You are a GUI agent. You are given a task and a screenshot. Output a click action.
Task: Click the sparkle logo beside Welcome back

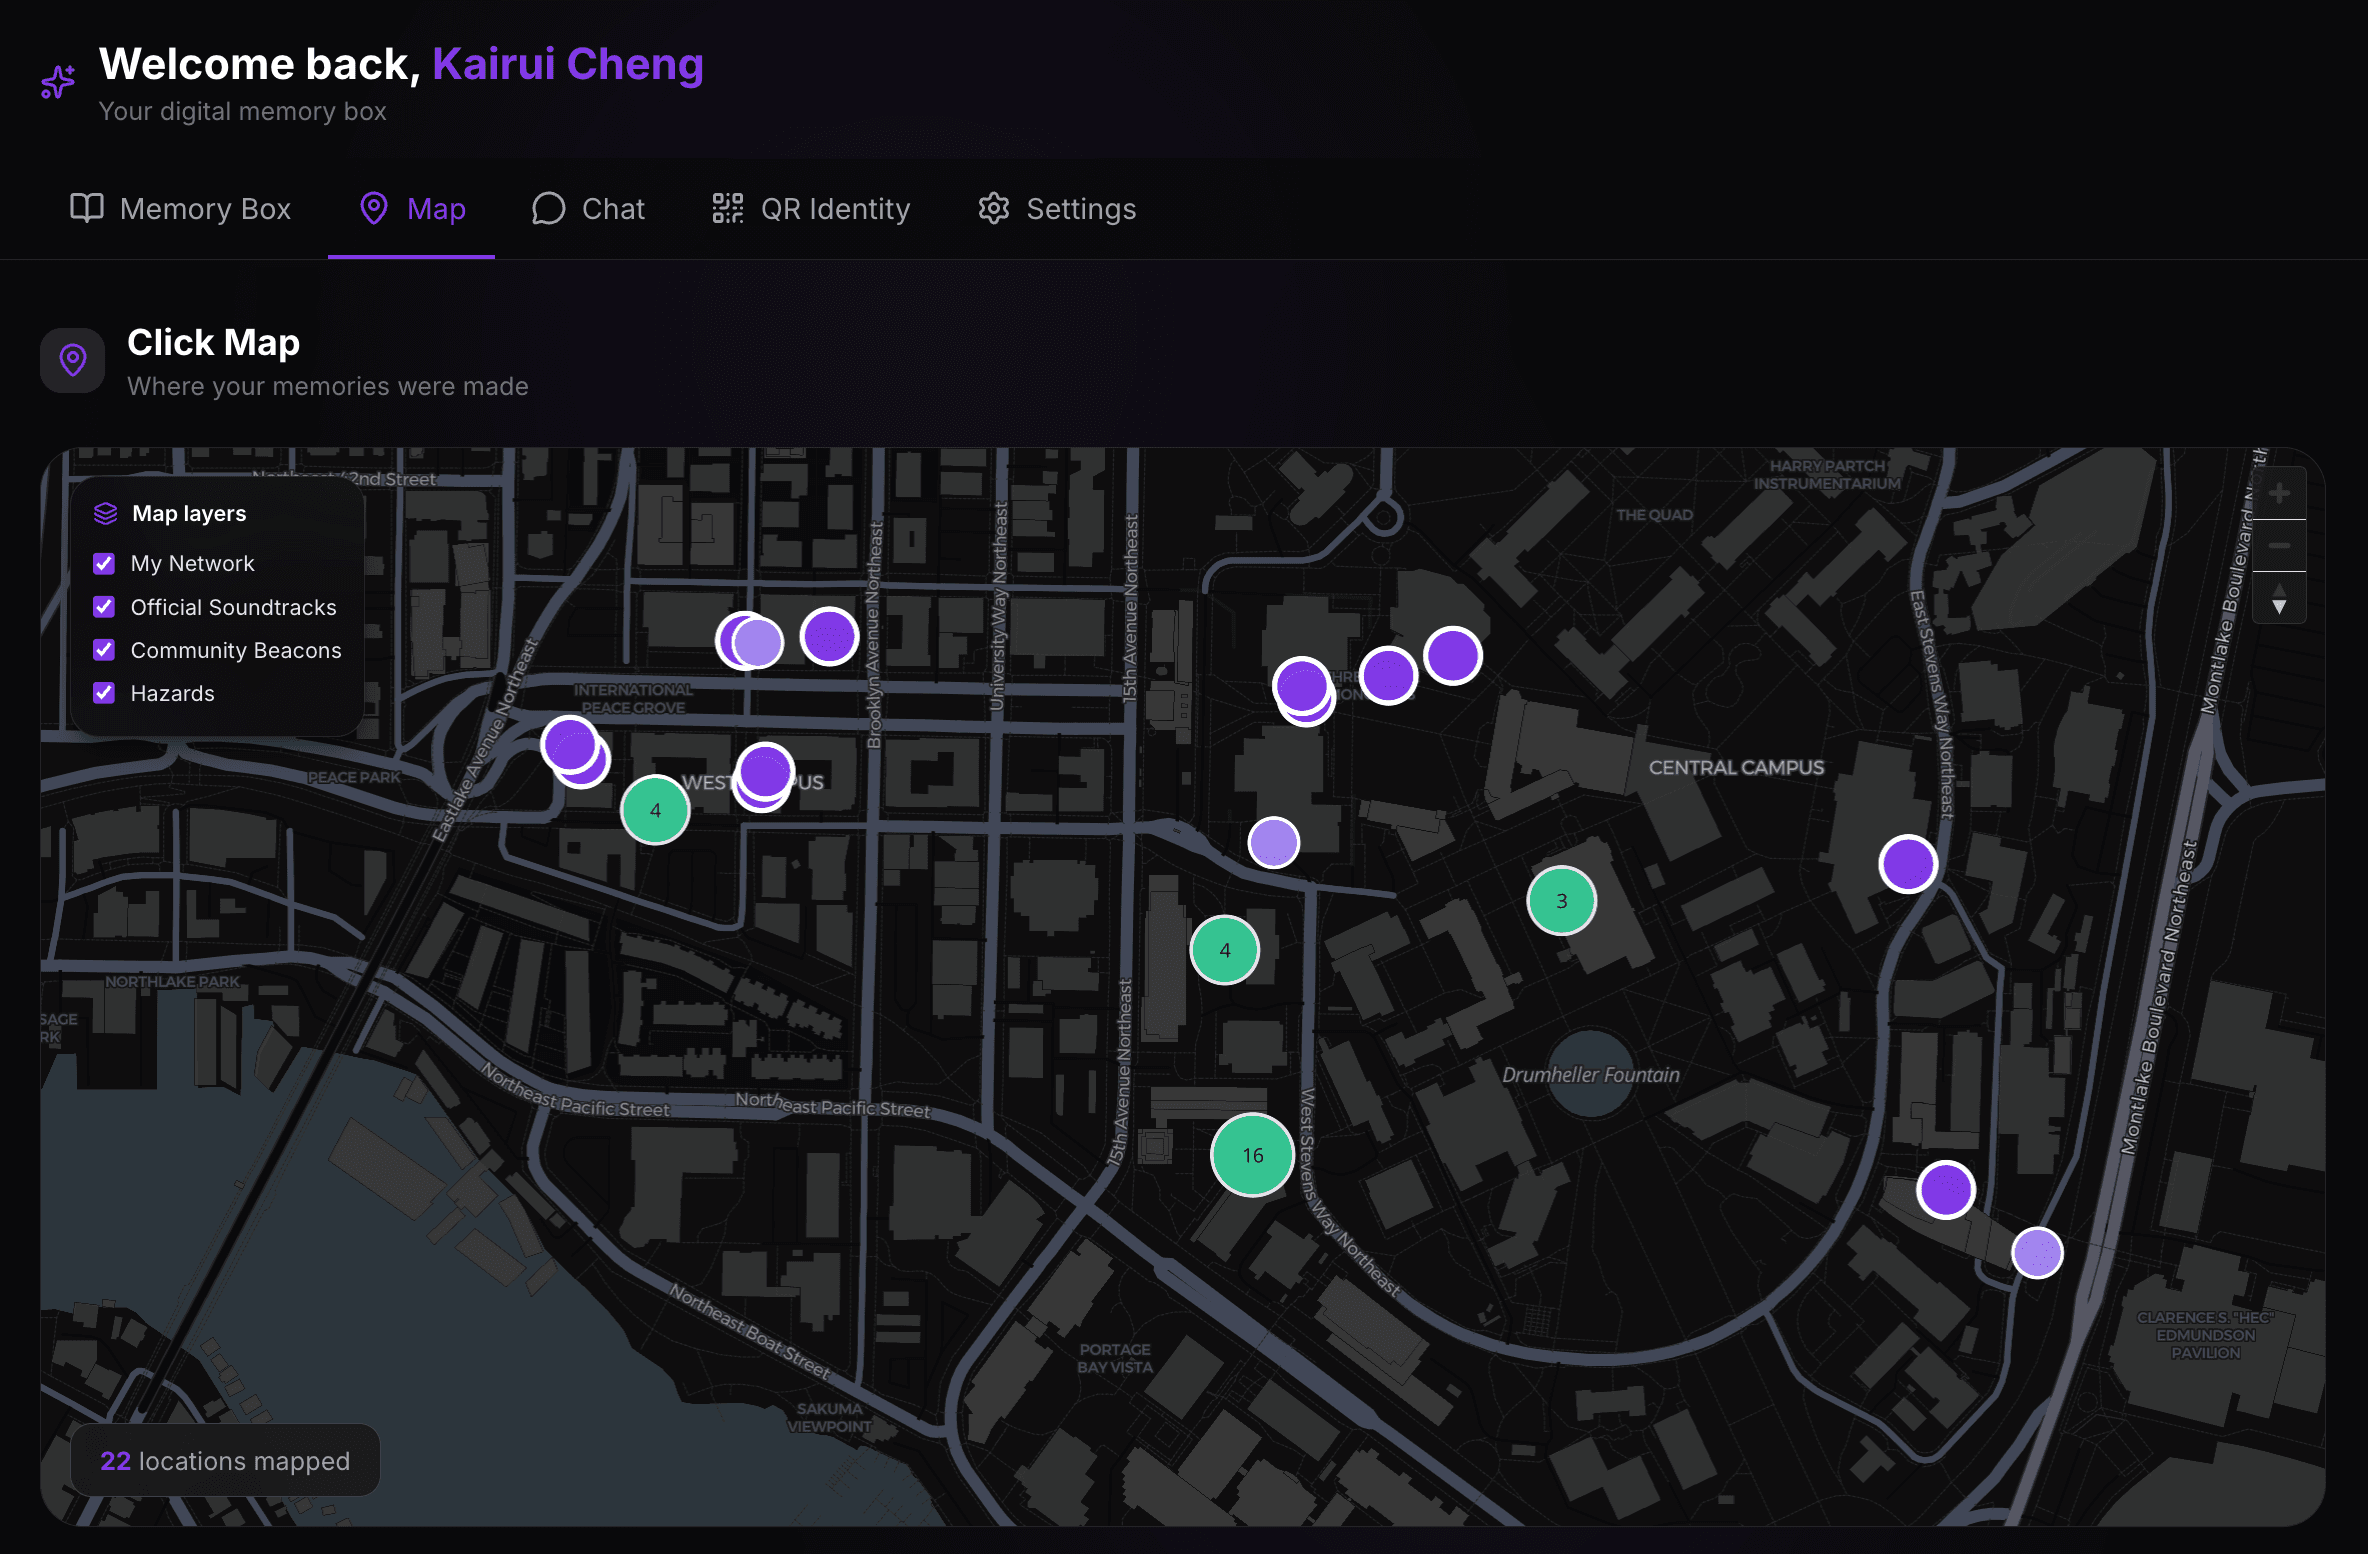tap(58, 82)
